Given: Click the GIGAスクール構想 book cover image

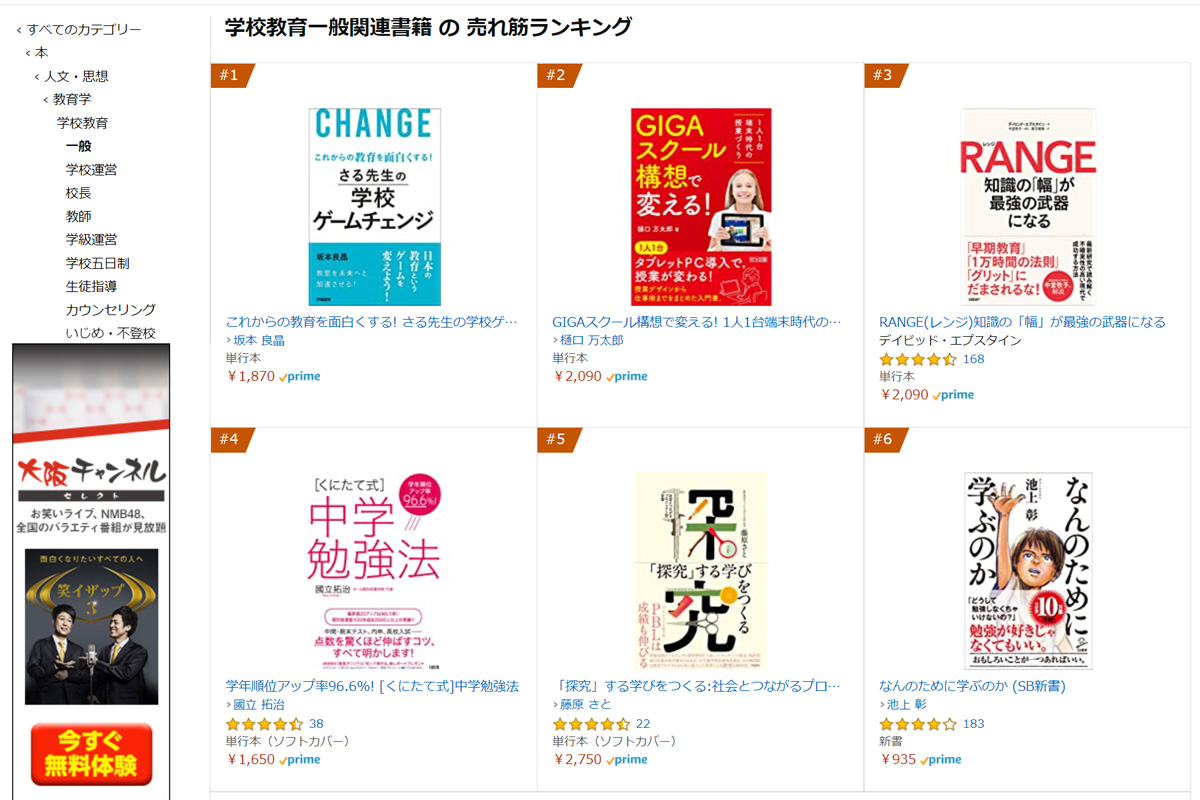Looking at the screenshot, I should point(700,206).
